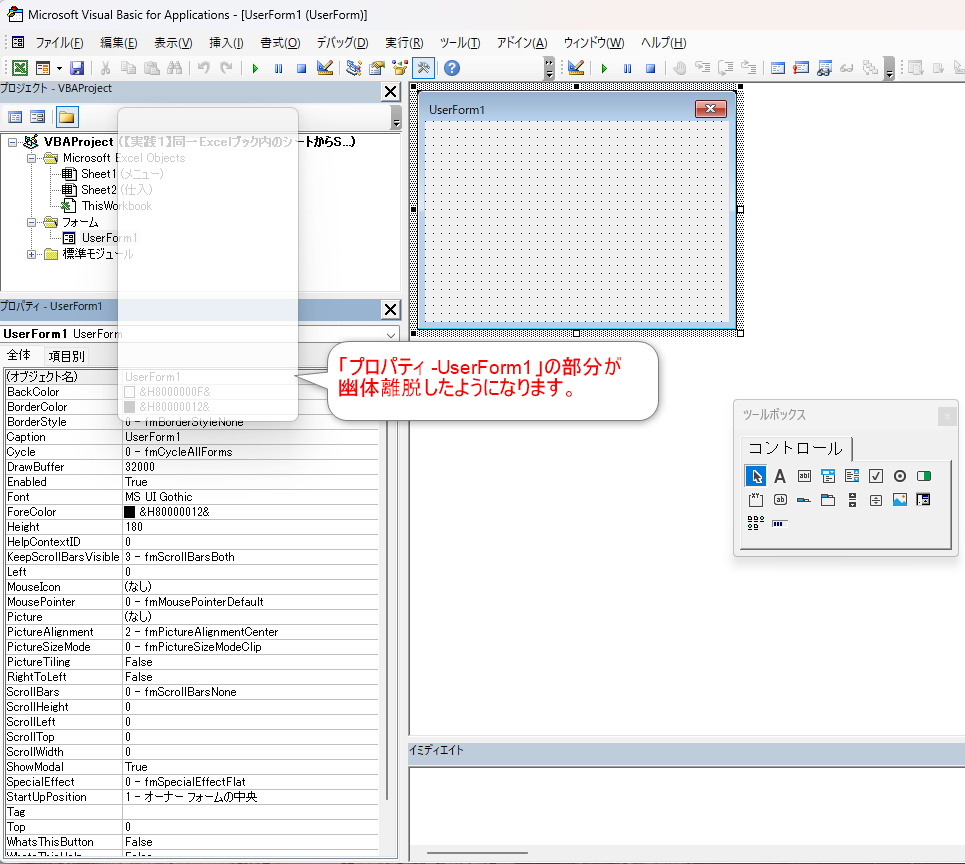
Task: Collapse the フォーム folder node
Action: 31,222
